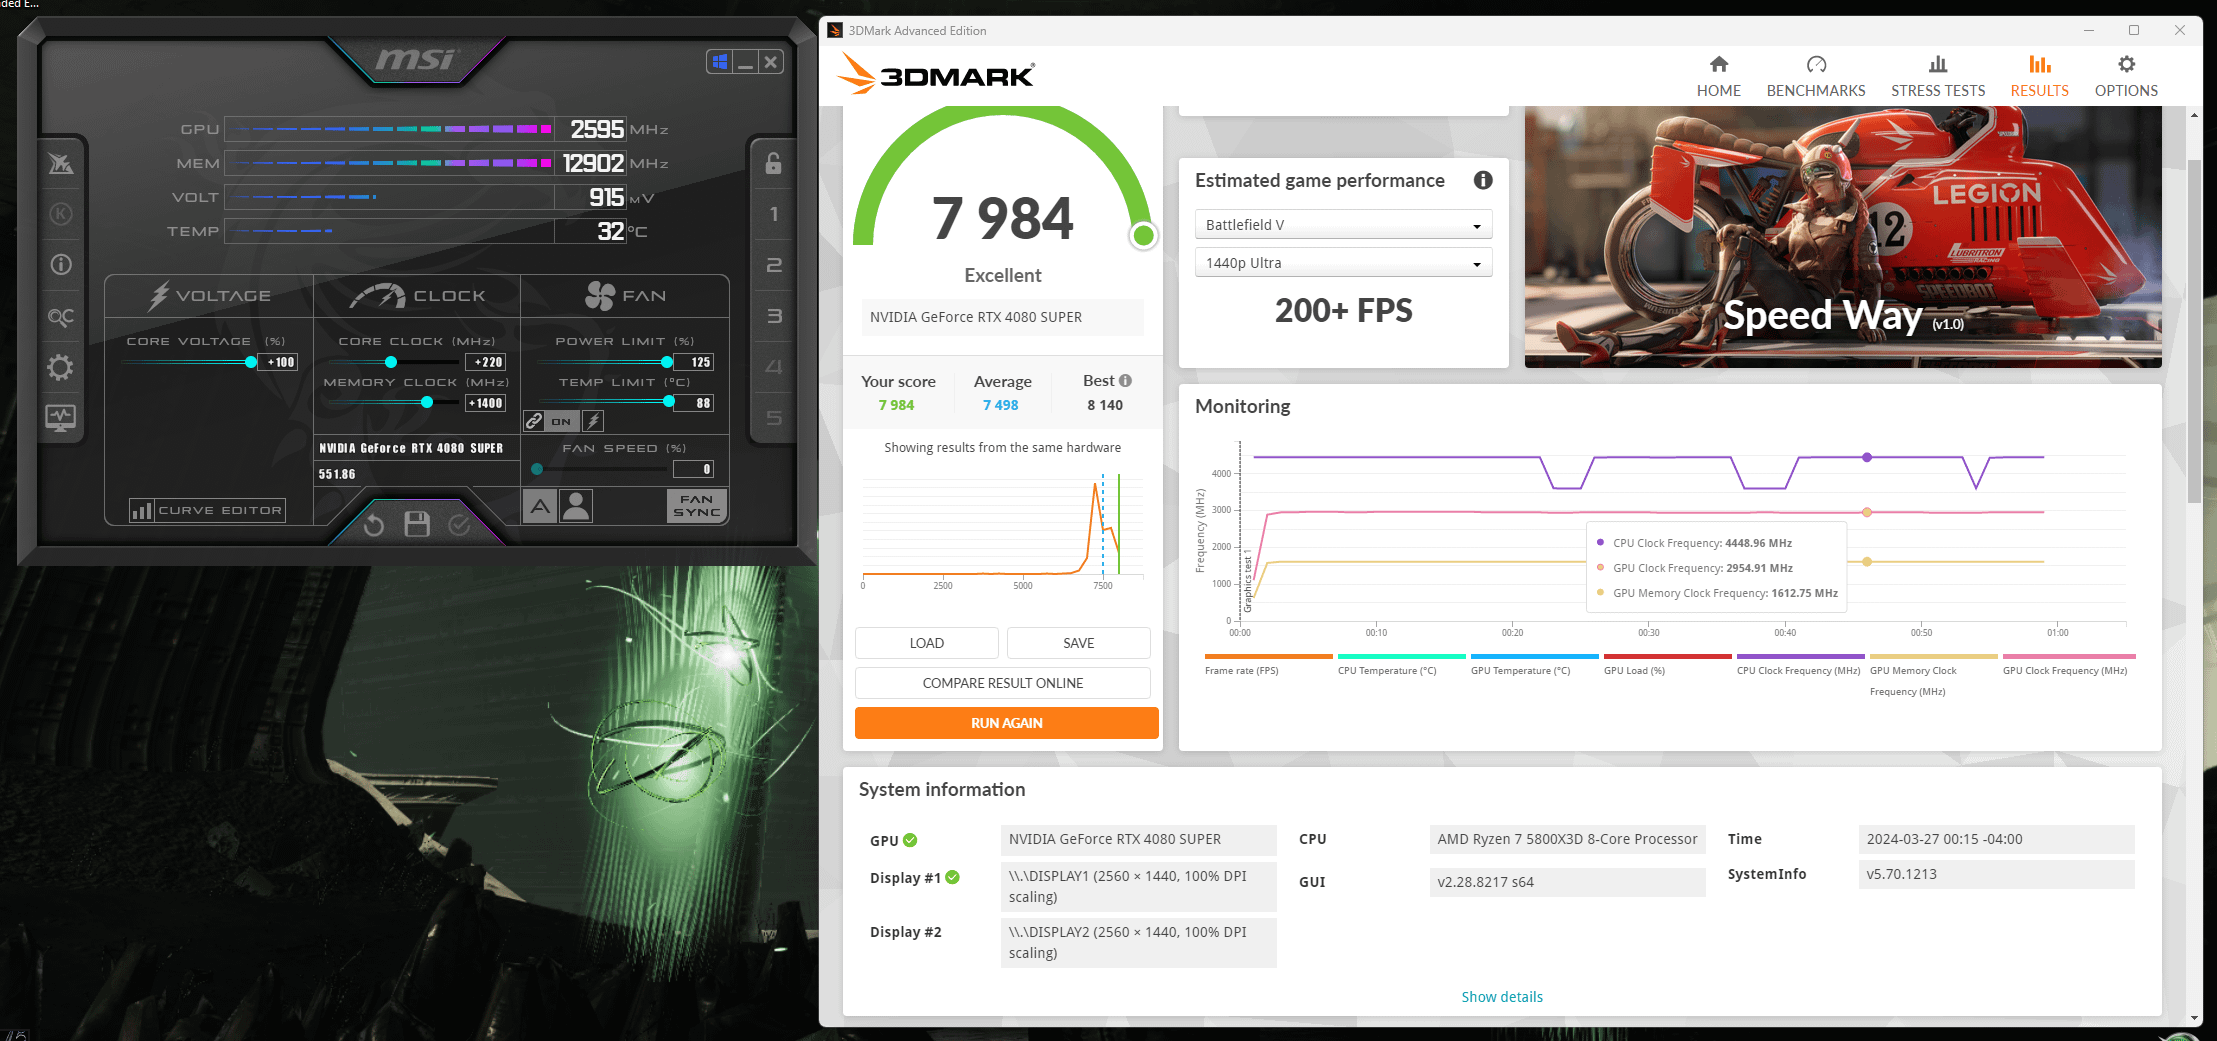The image size is (2217, 1041).
Task: Launch the OC Scanner in Afterburner
Action: pyautogui.click(x=61, y=317)
